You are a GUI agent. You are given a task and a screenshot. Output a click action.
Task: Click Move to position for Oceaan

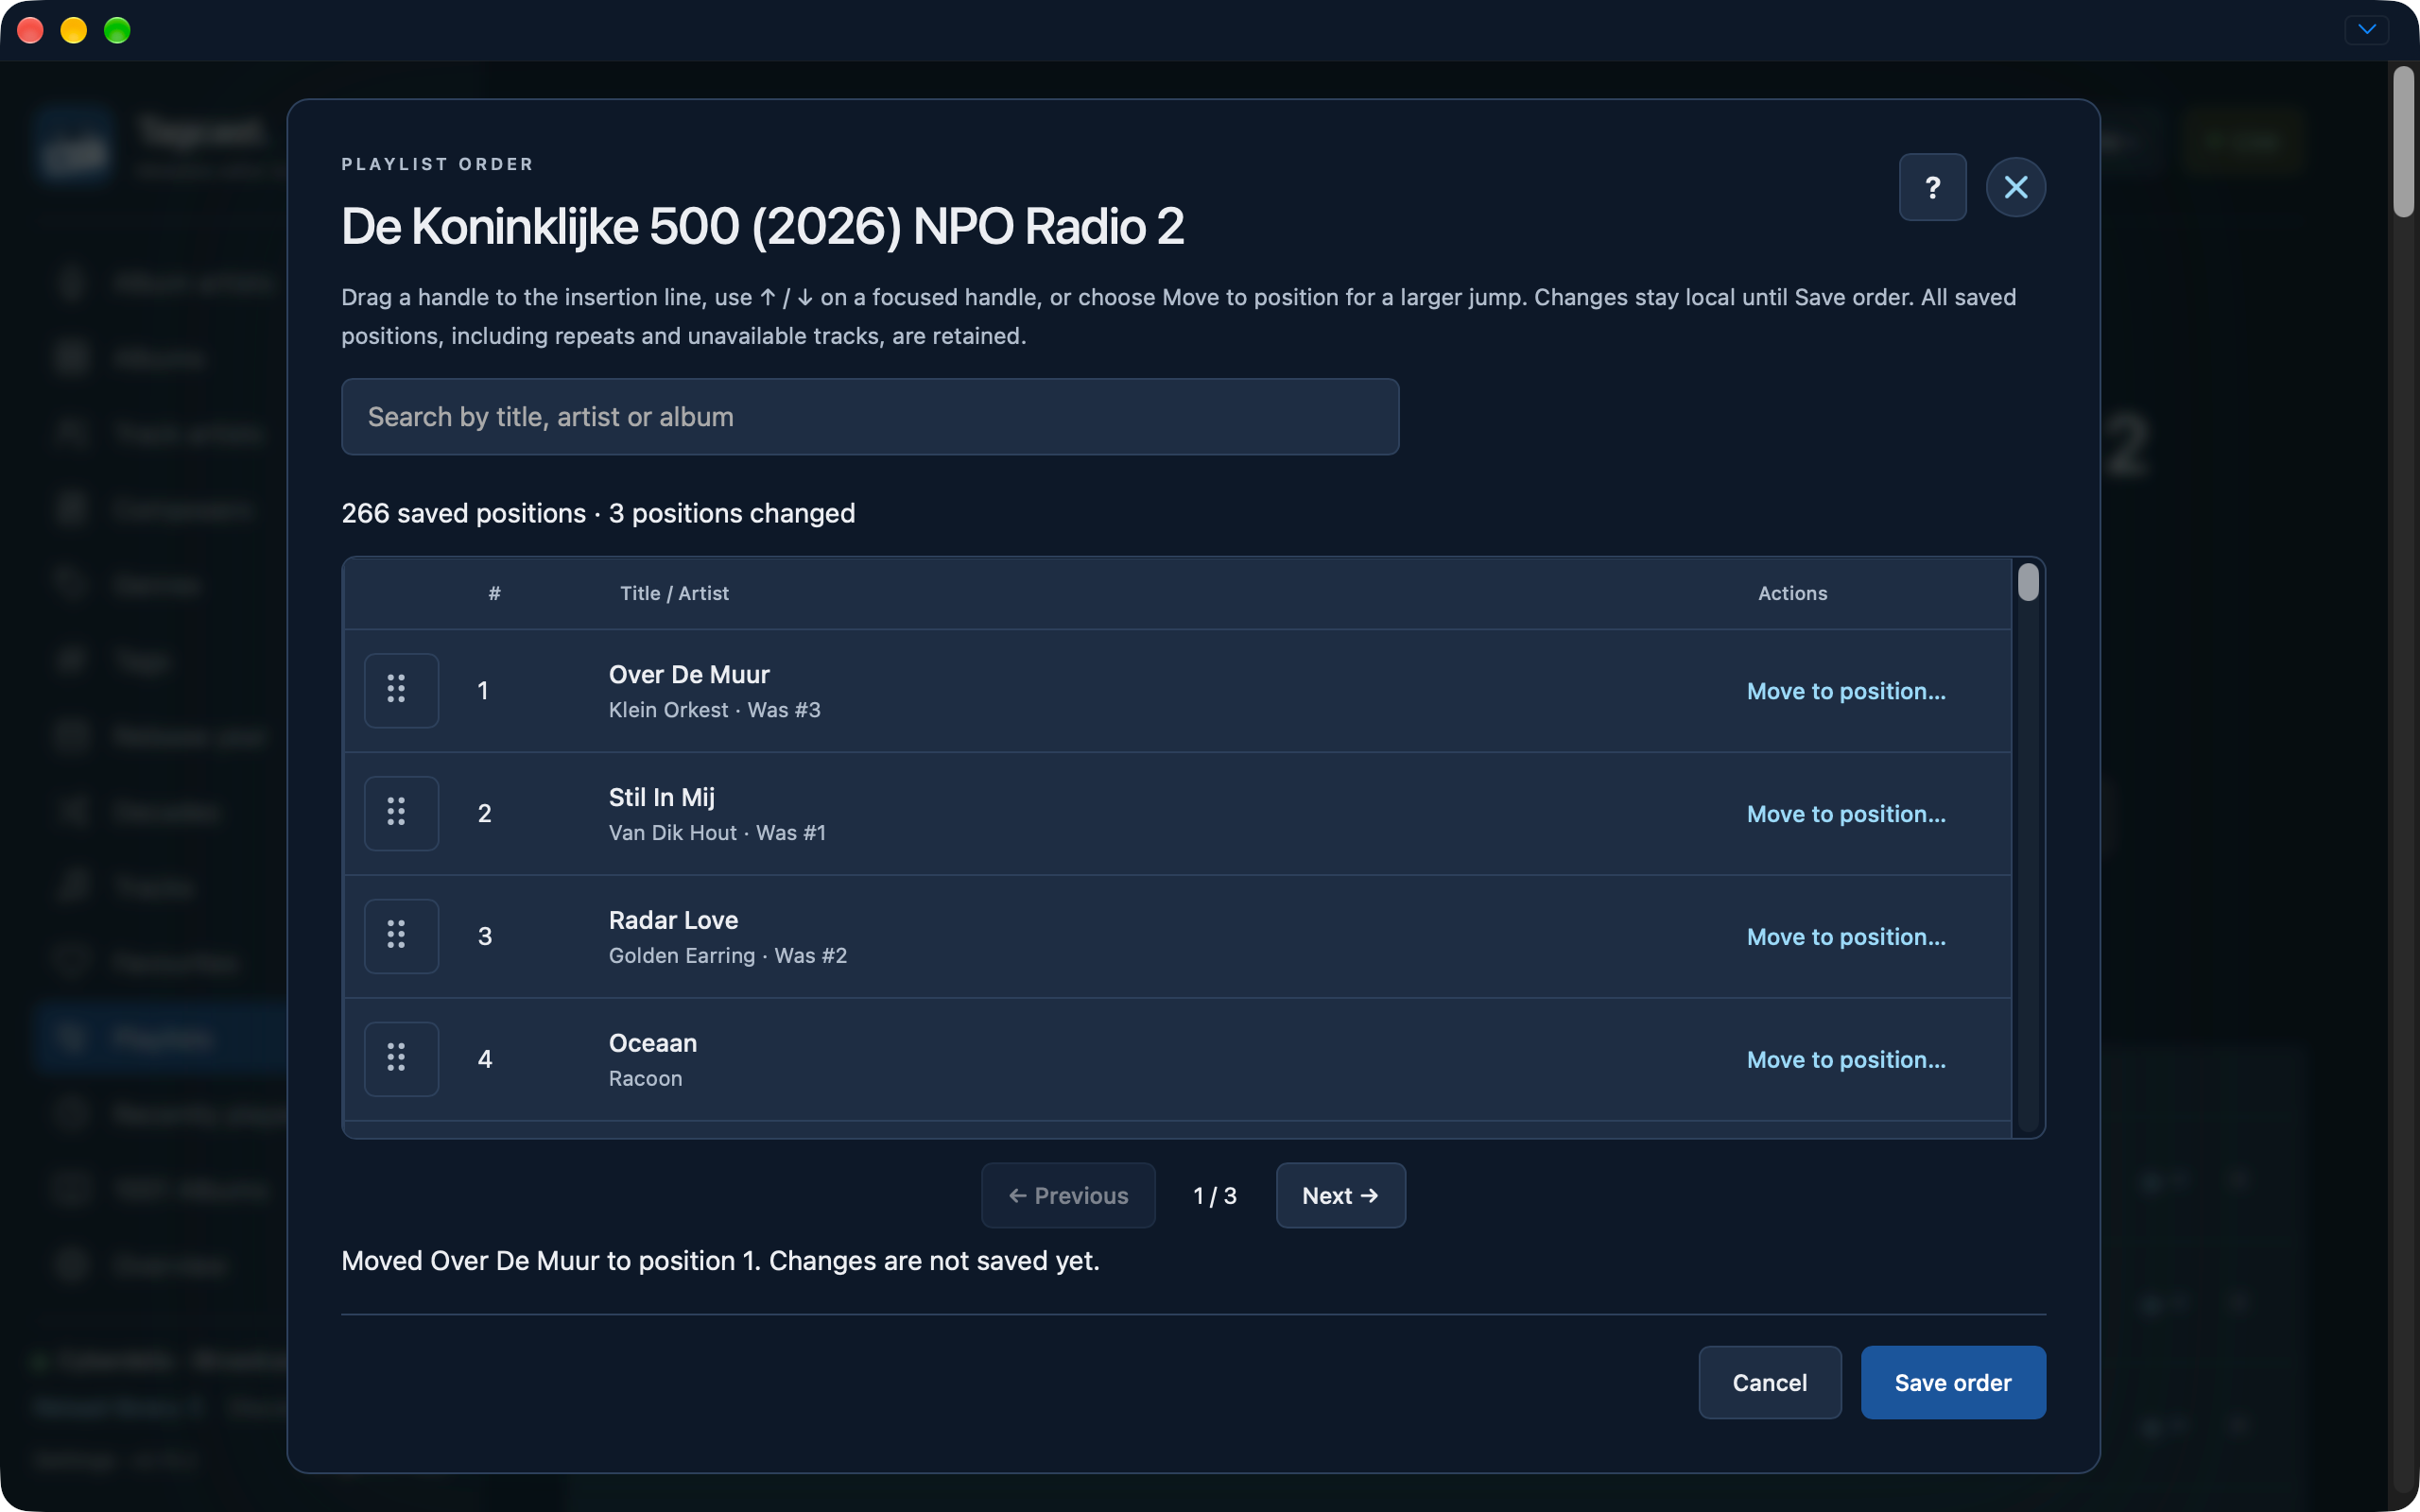(1846, 1060)
